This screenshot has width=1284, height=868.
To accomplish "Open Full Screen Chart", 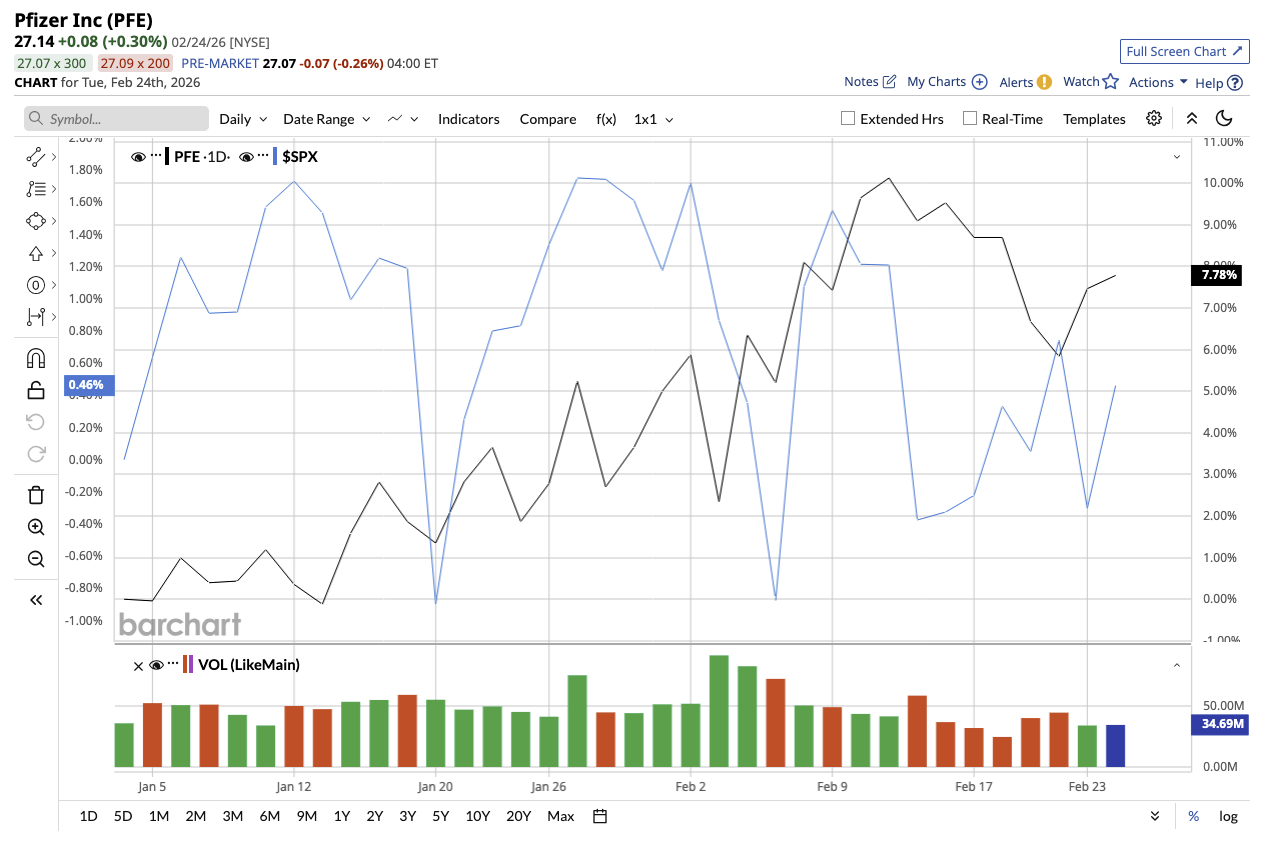I will (x=1184, y=51).
